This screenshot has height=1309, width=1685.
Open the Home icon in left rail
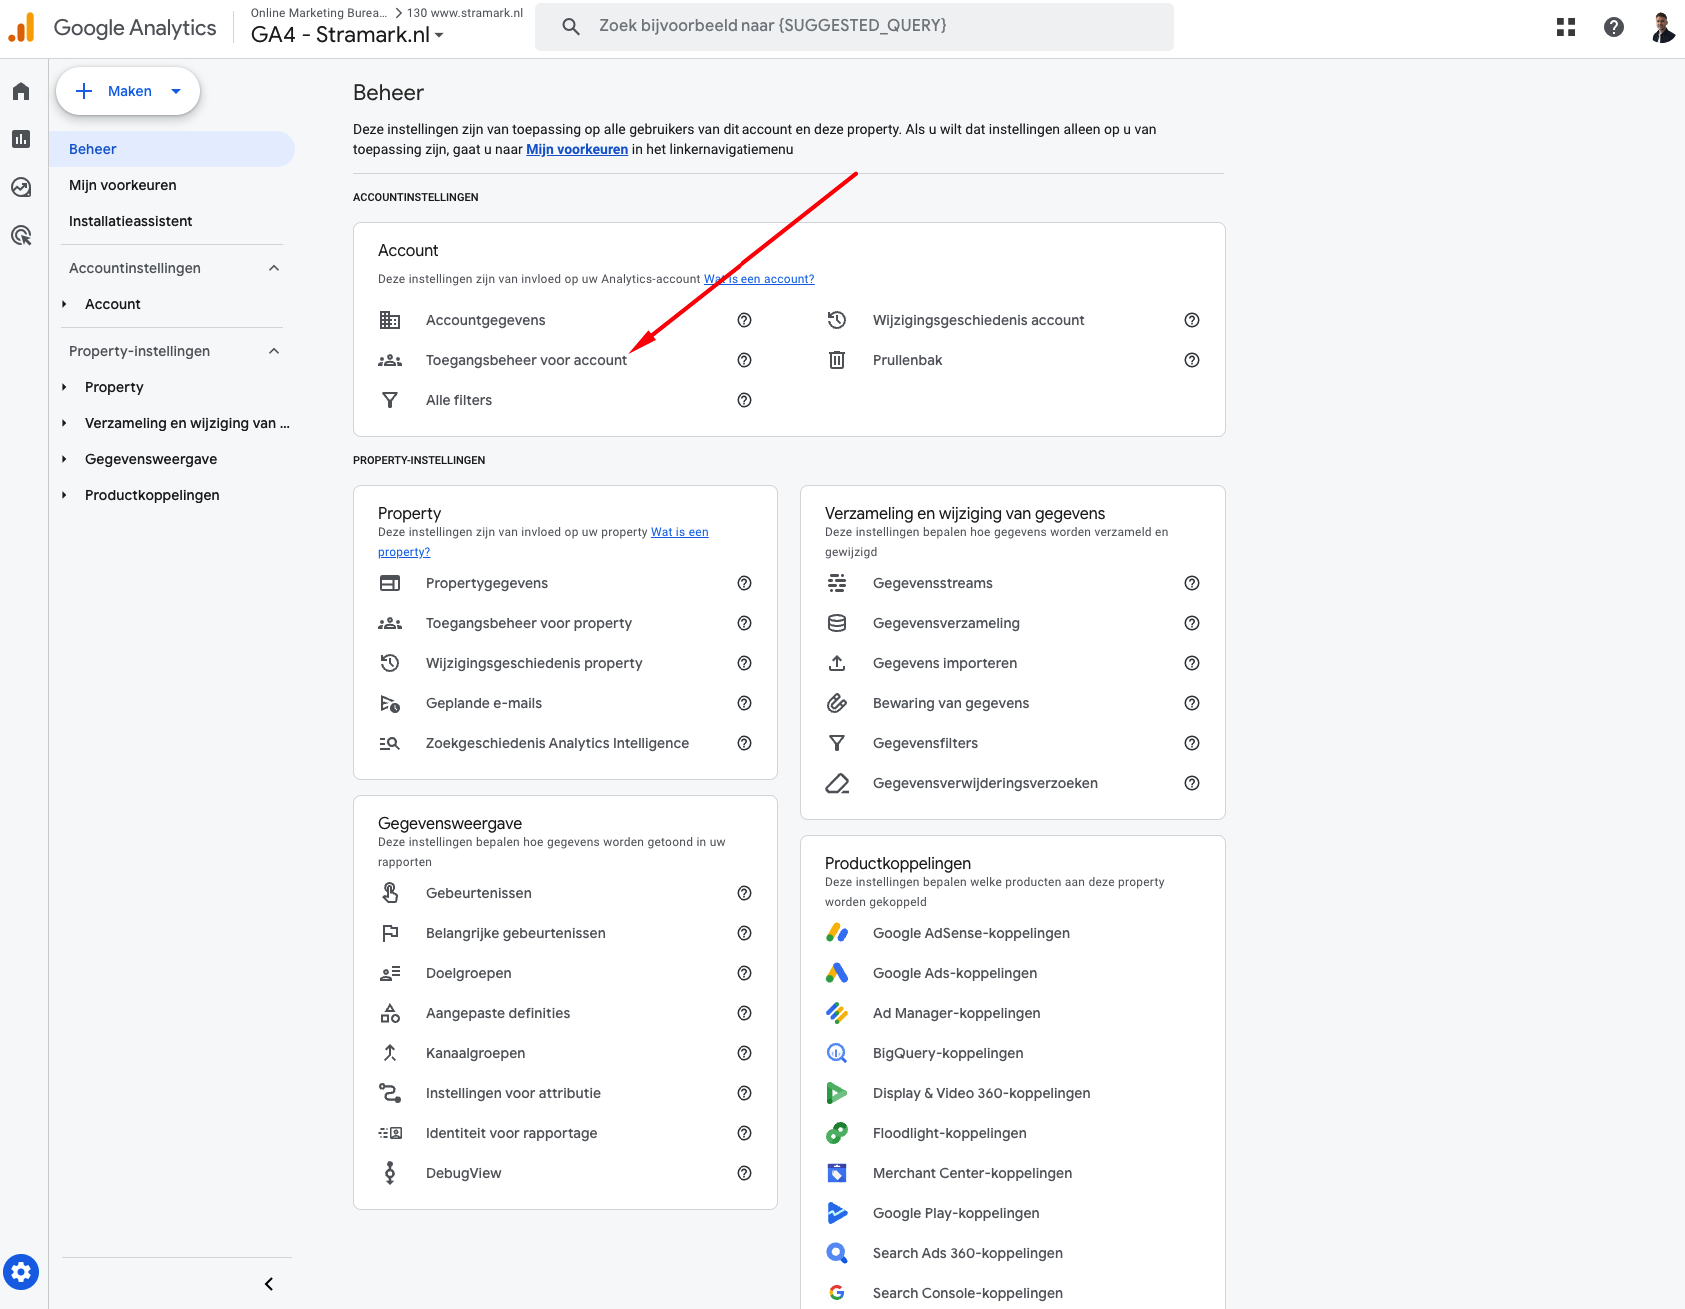click(x=21, y=92)
